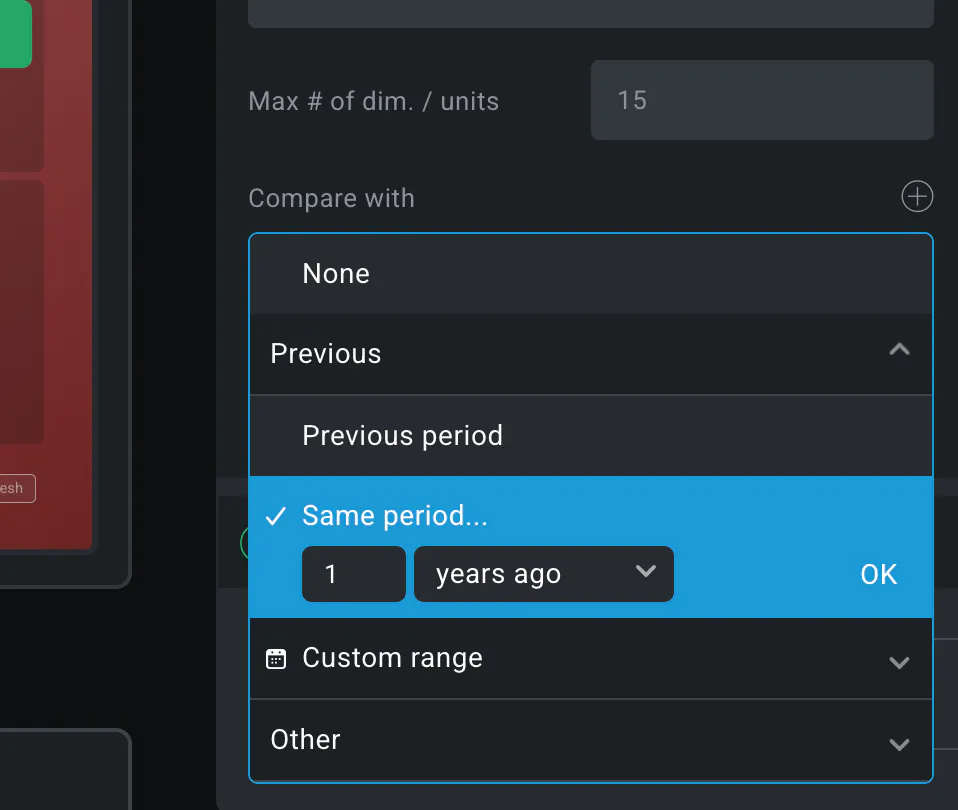
Task: Expand Custom range with its chevron arrow
Action: point(899,662)
